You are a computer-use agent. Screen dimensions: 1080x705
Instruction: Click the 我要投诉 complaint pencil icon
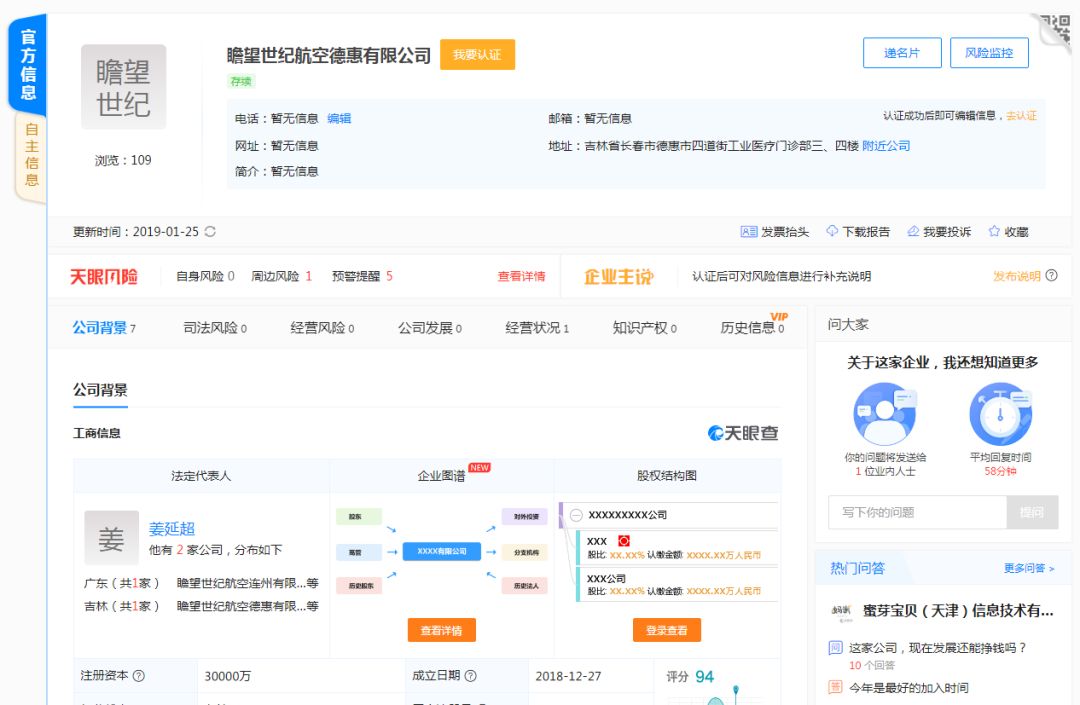tap(911, 231)
